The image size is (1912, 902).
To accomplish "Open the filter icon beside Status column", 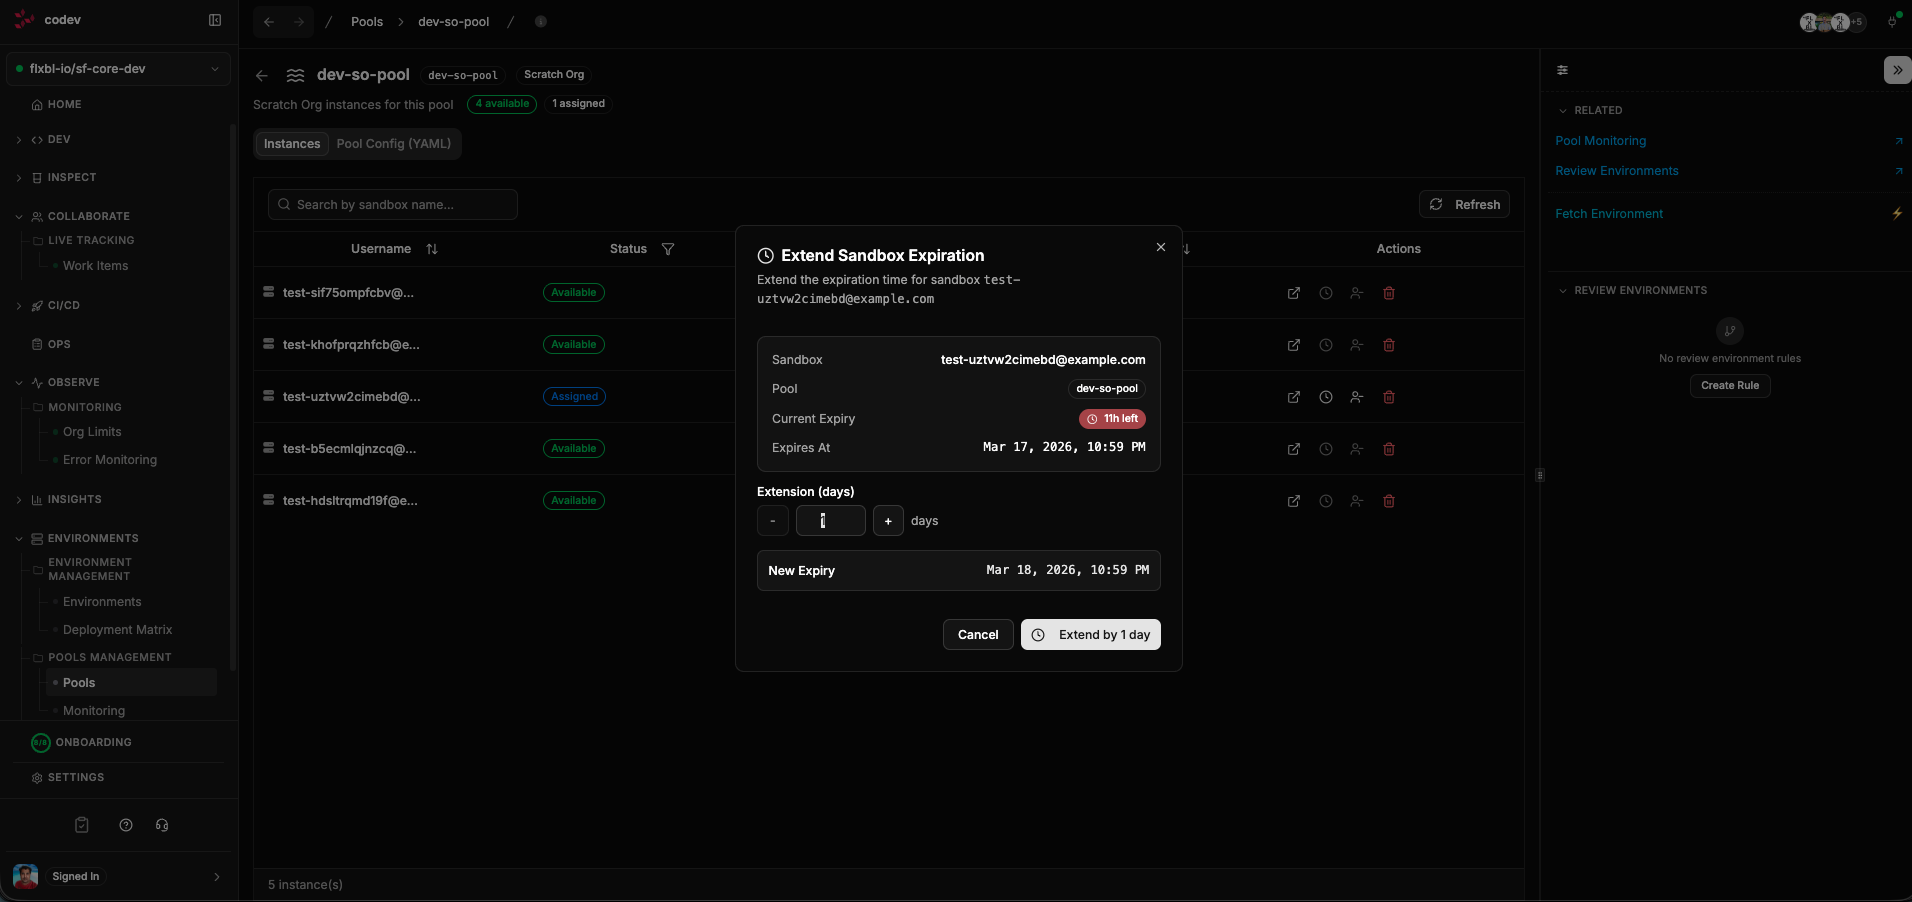I will [x=668, y=249].
